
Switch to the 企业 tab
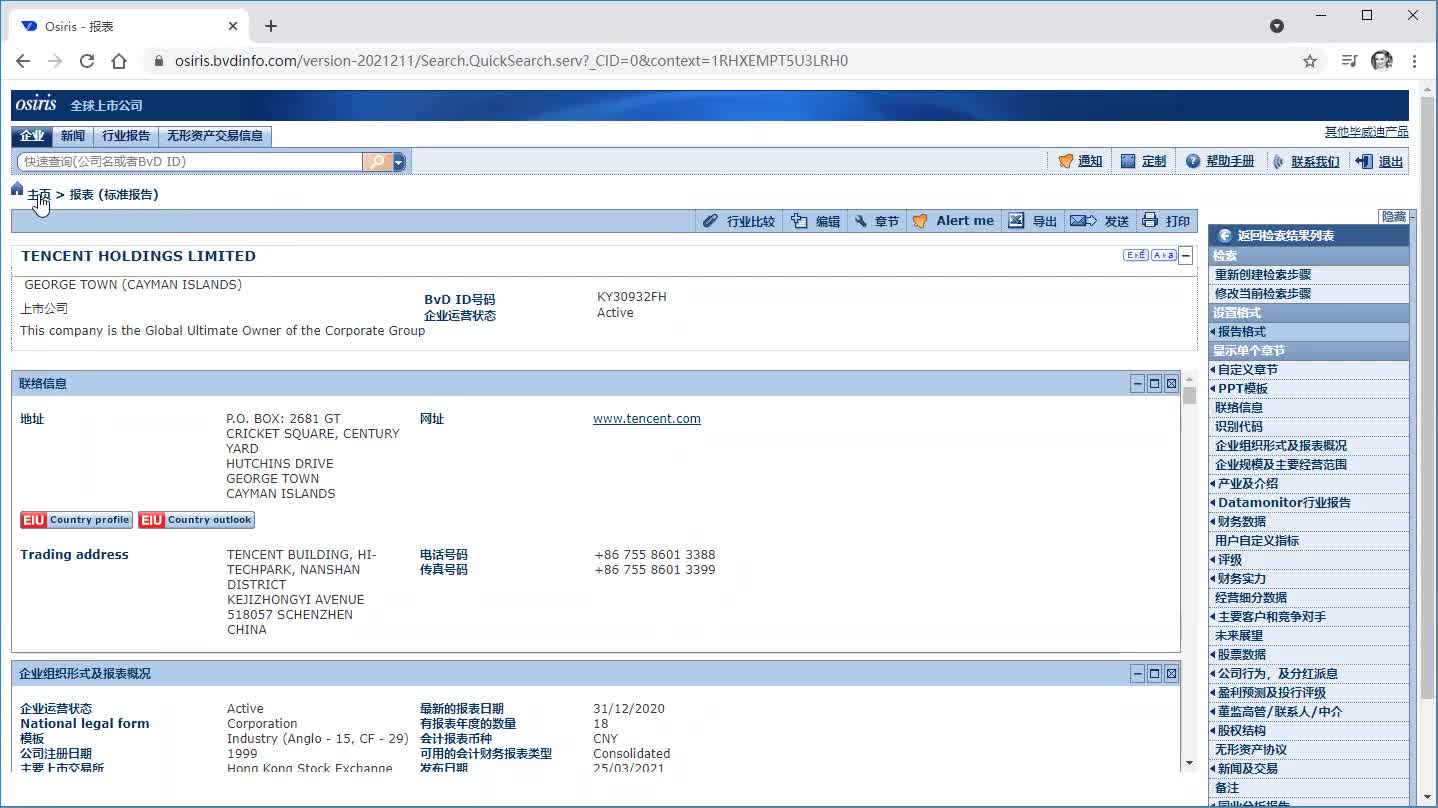(x=32, y=136)
